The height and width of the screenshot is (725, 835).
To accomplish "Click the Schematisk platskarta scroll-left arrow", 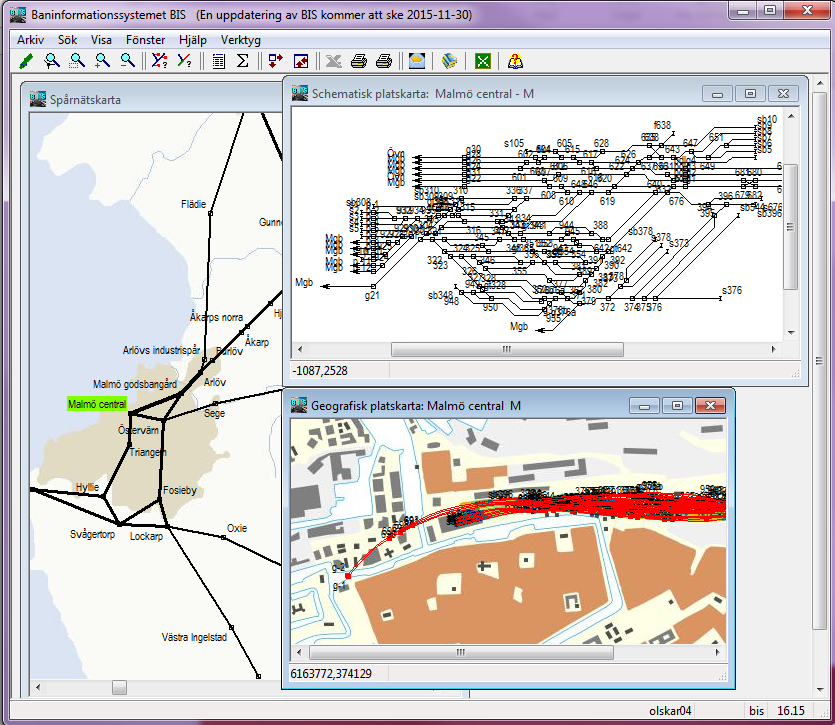I will (x=300, y=349).
